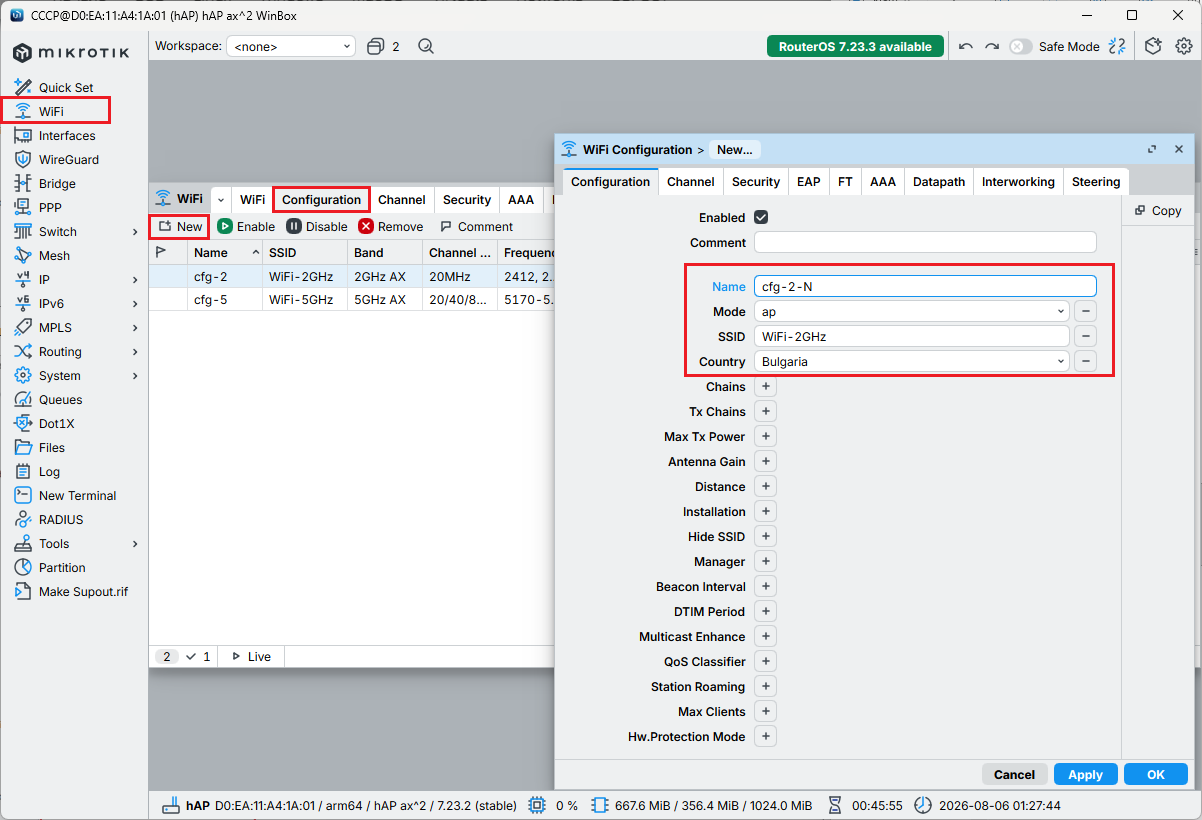Open the search magnifier in toolbar
1202x820 pixels.
point(426,46)
